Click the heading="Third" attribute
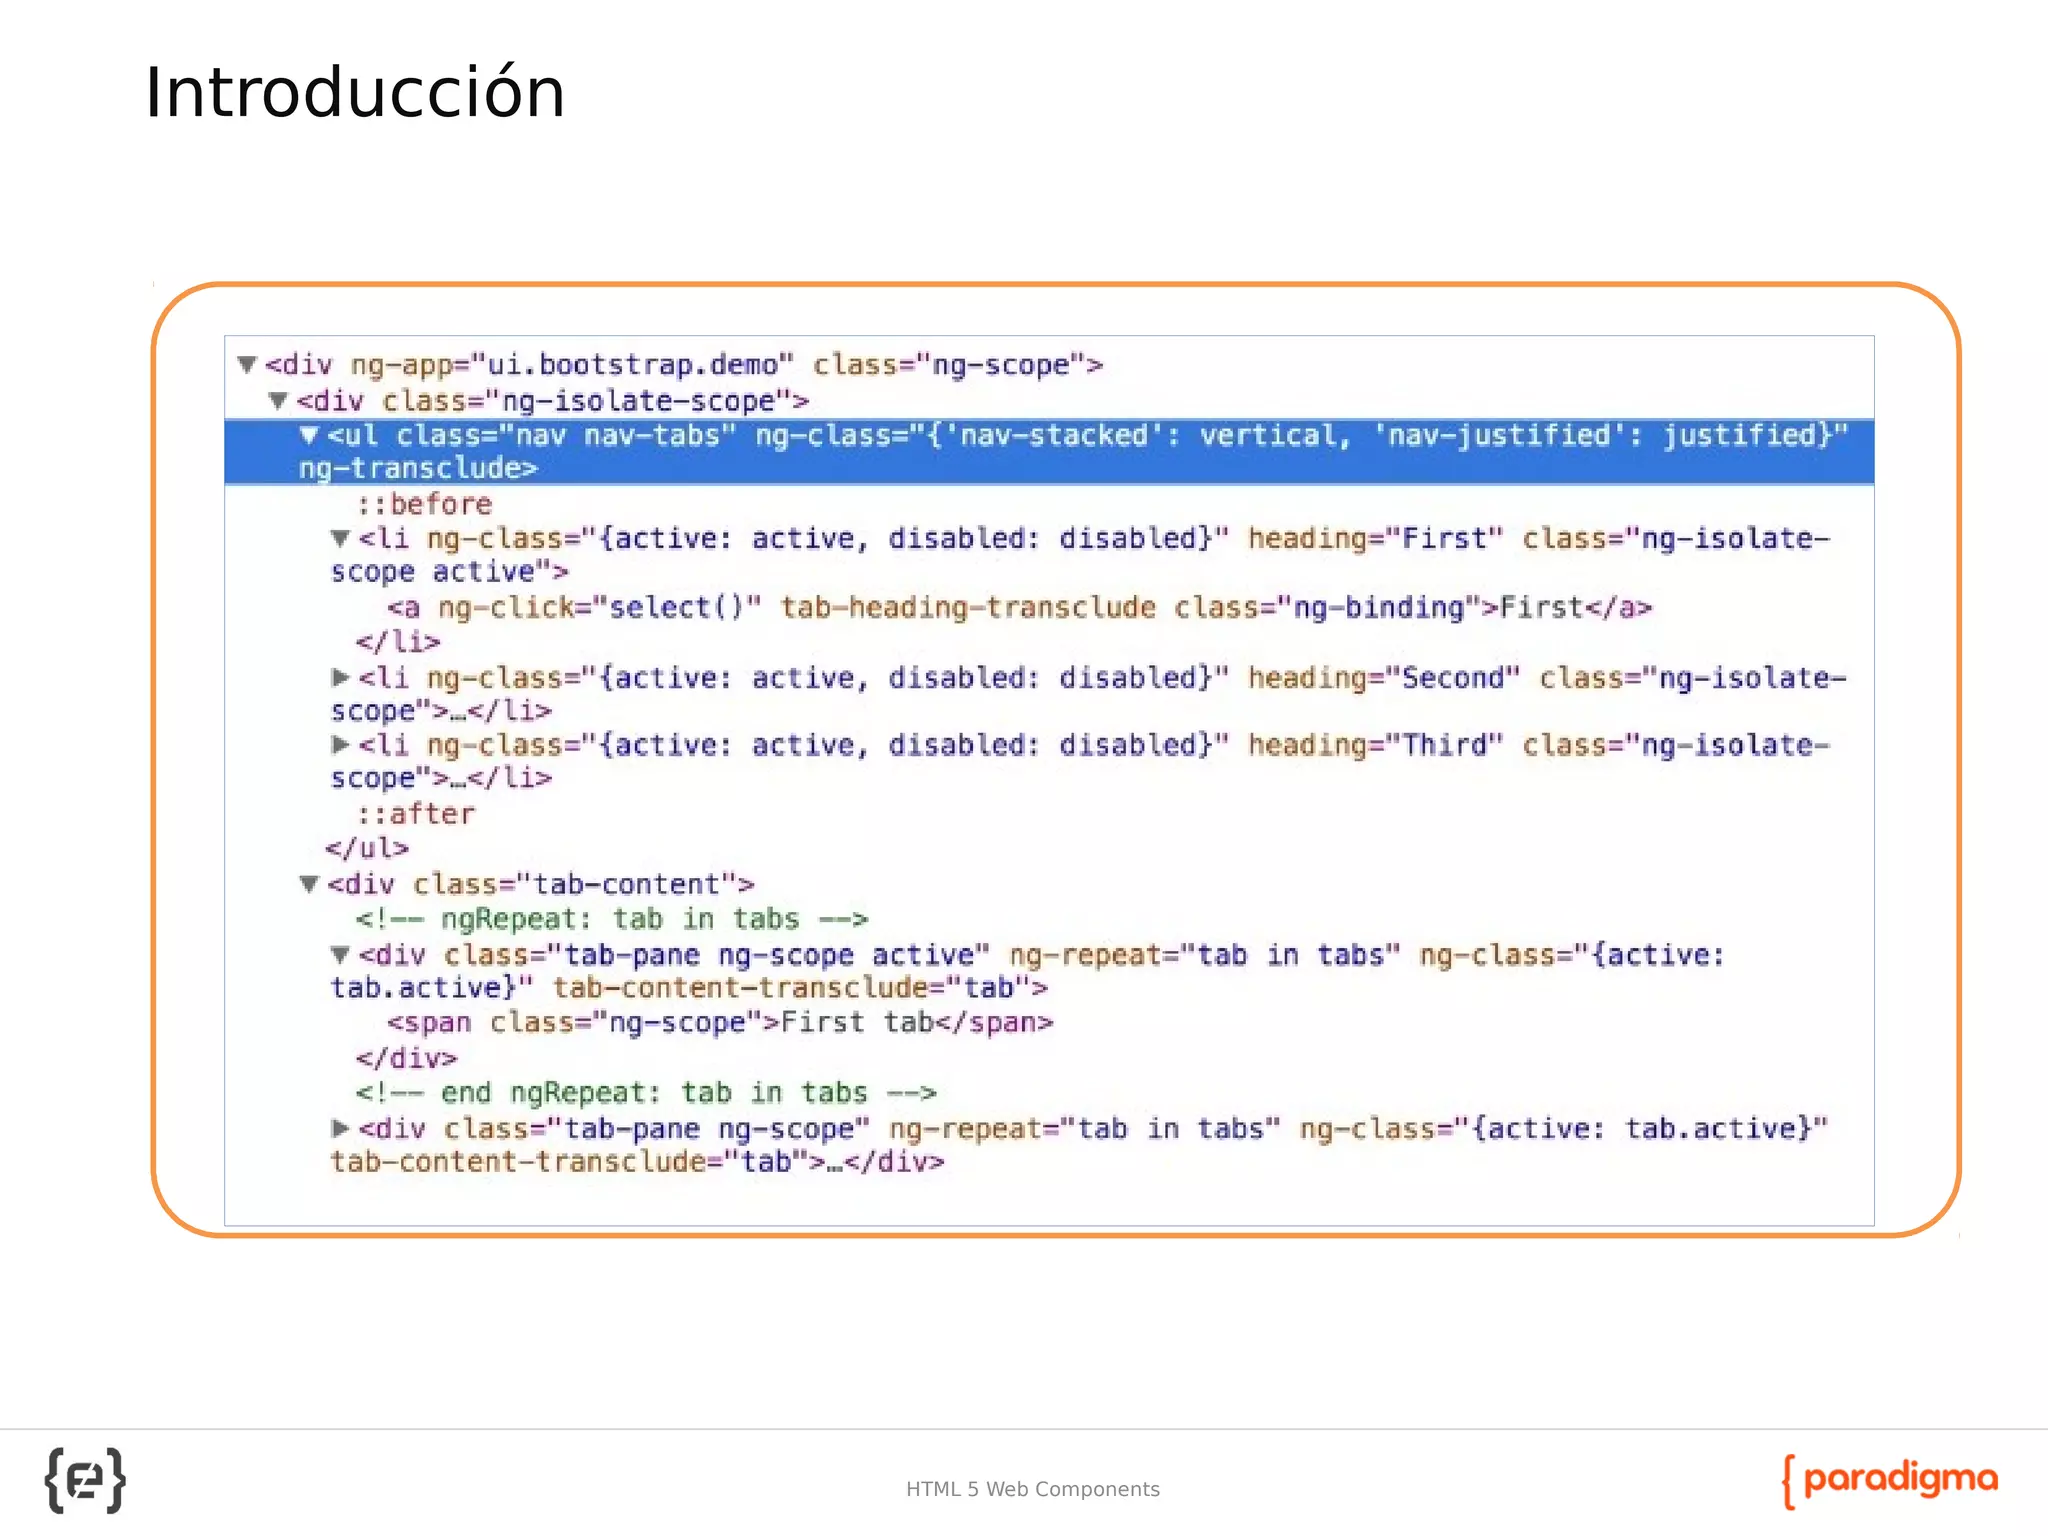 pyautogui.click(x=1375, y=745)
